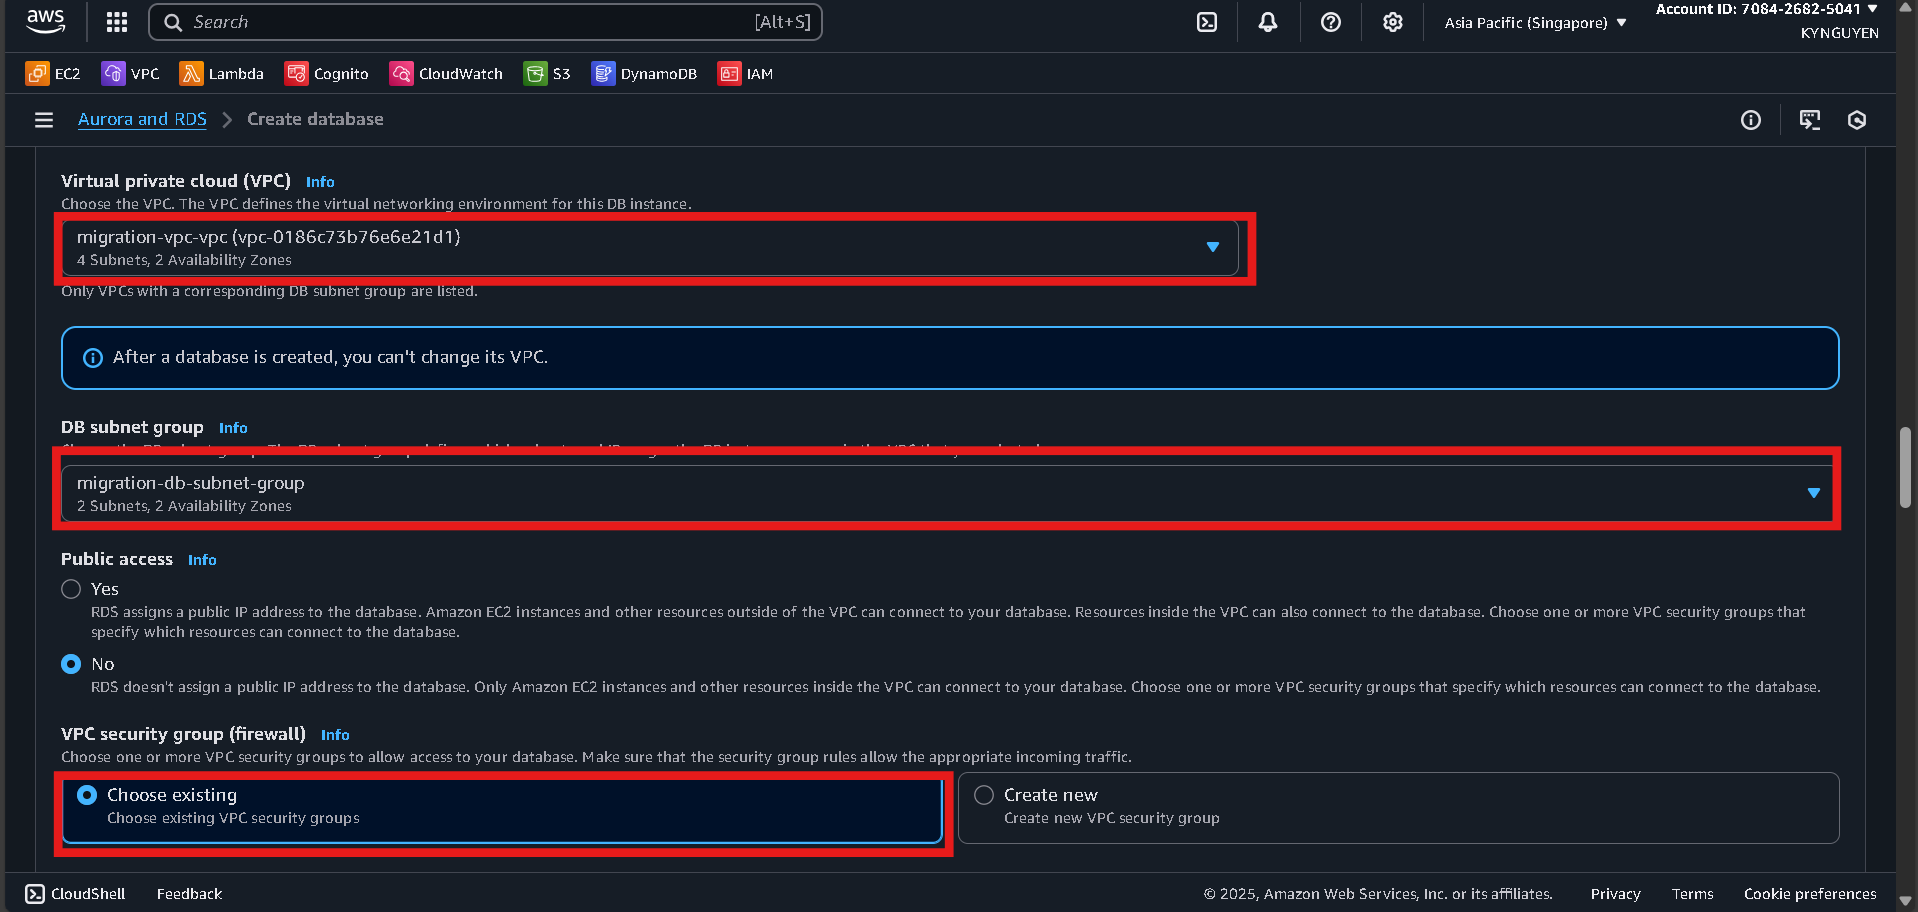
Task: Open the EC2 service shortcut
Action: (x=54, y=74)
